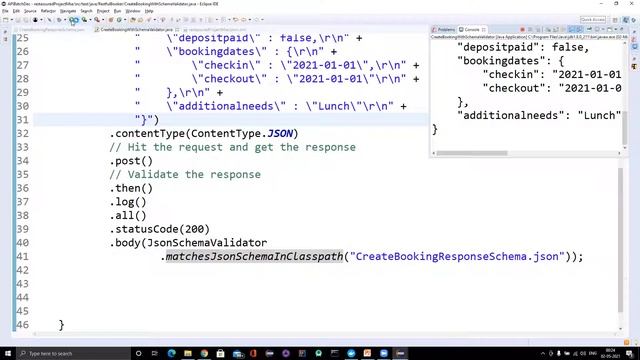
Task: Expand the Display Selected Console dropdown
Action: [603, 29]
